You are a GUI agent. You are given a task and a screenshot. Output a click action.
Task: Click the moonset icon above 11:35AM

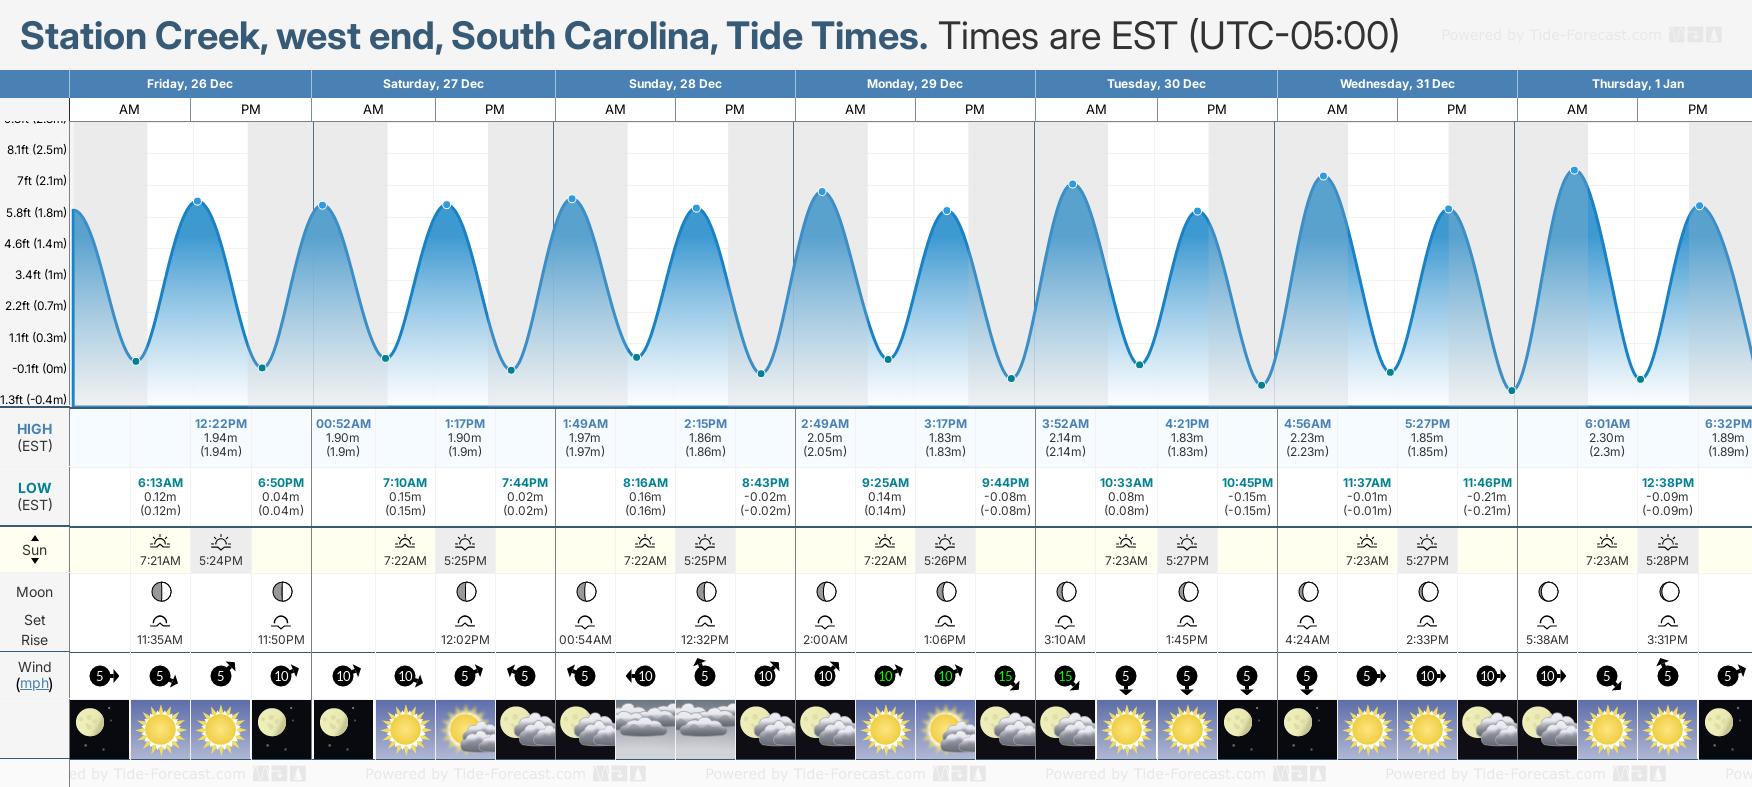pos(160,621)
